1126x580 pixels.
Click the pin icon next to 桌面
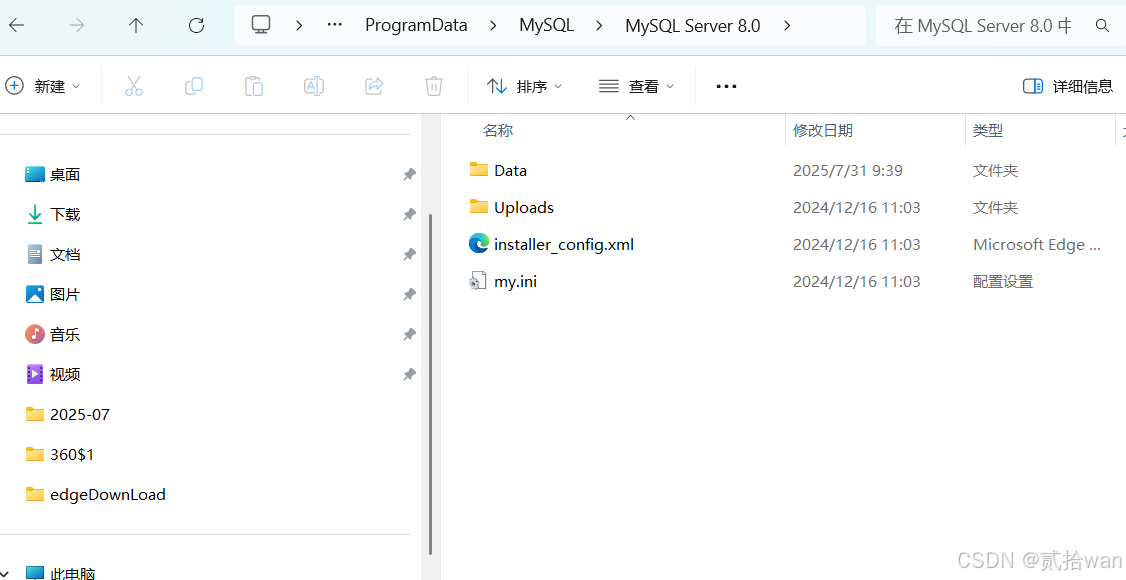(x=409, y=174)
